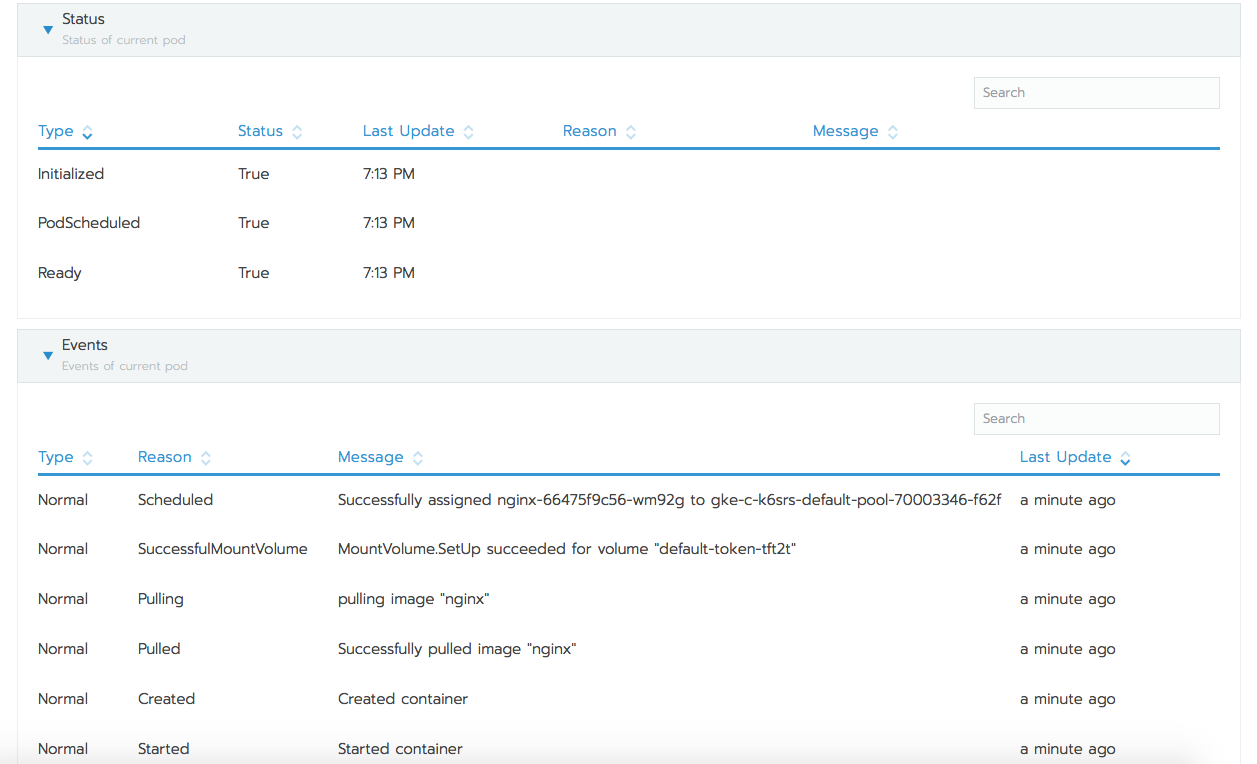Screen dimensions: 1257x764
Task: Focus the Events section Search field
Action: tap(1097, 419)
